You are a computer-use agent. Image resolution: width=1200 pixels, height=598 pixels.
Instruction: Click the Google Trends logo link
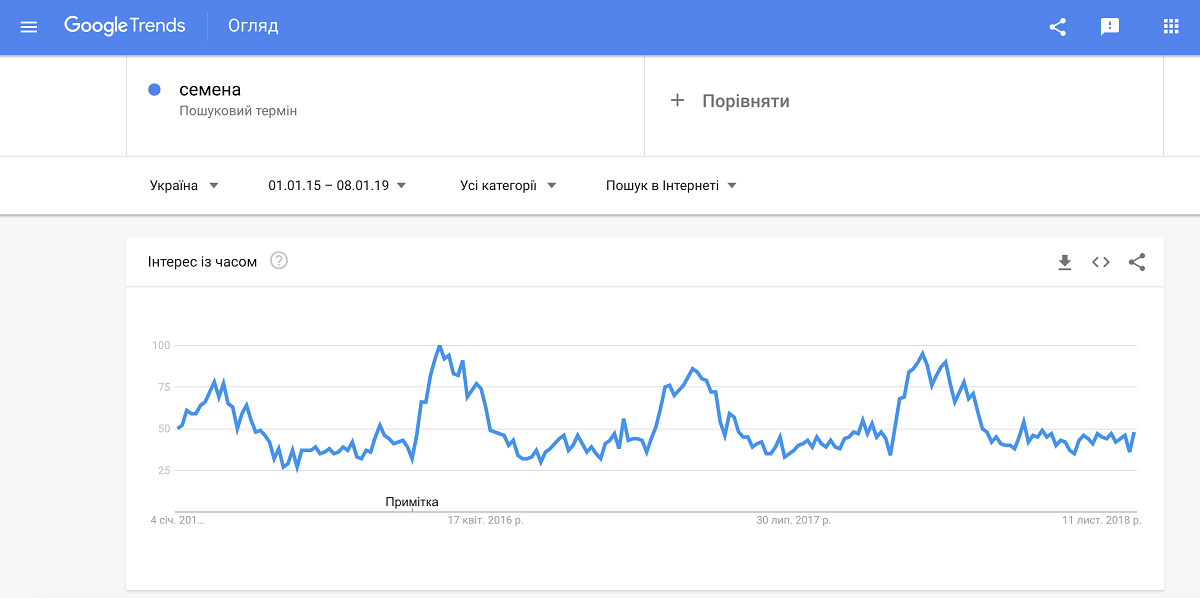[125, 26]
